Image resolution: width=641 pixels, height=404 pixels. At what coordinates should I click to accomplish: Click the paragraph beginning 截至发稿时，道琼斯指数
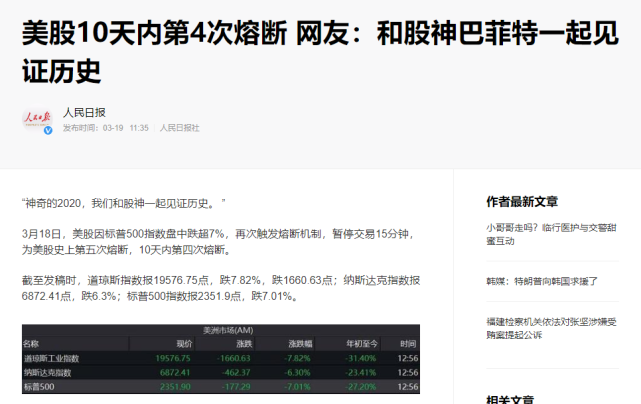(x=221, y=288)
